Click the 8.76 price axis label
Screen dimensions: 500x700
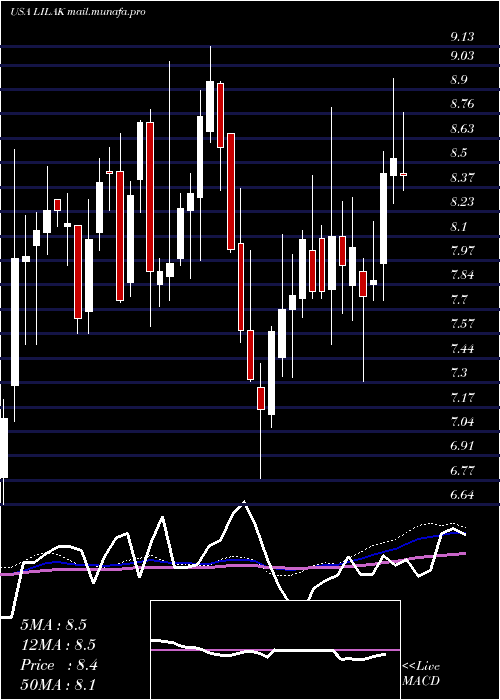pyautogui.click(x=462, y=104)
